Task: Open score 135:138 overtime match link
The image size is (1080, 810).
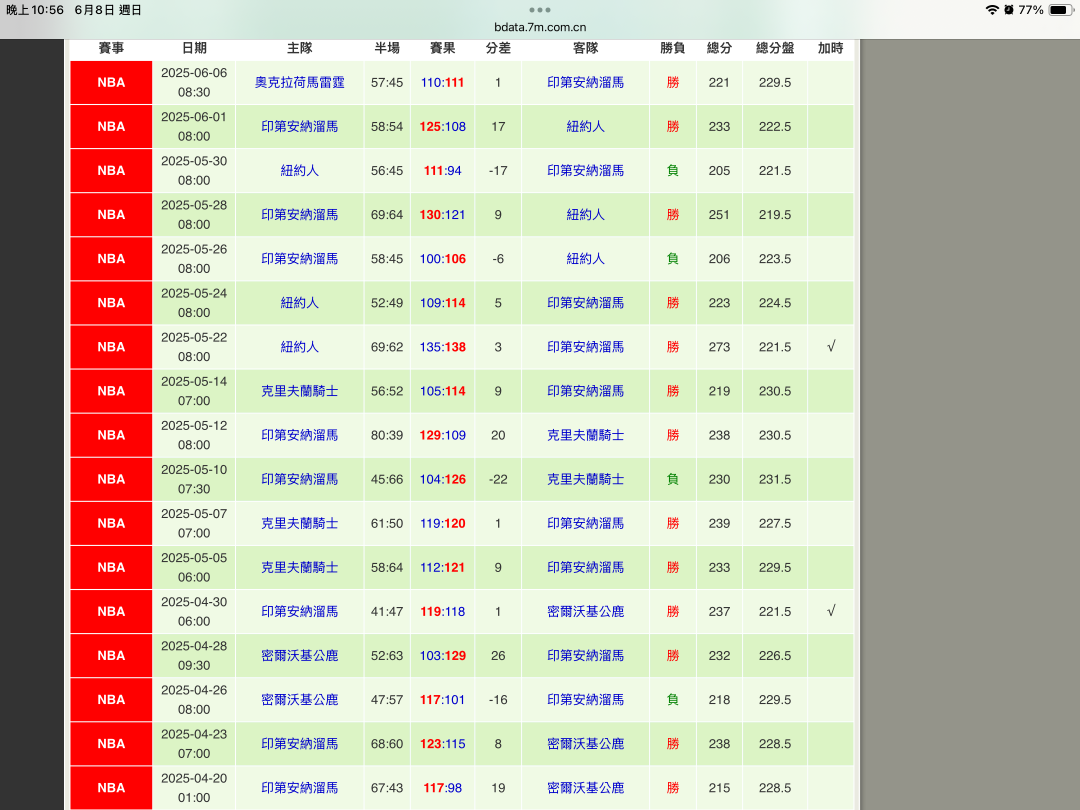Action: tap(442, 347)
